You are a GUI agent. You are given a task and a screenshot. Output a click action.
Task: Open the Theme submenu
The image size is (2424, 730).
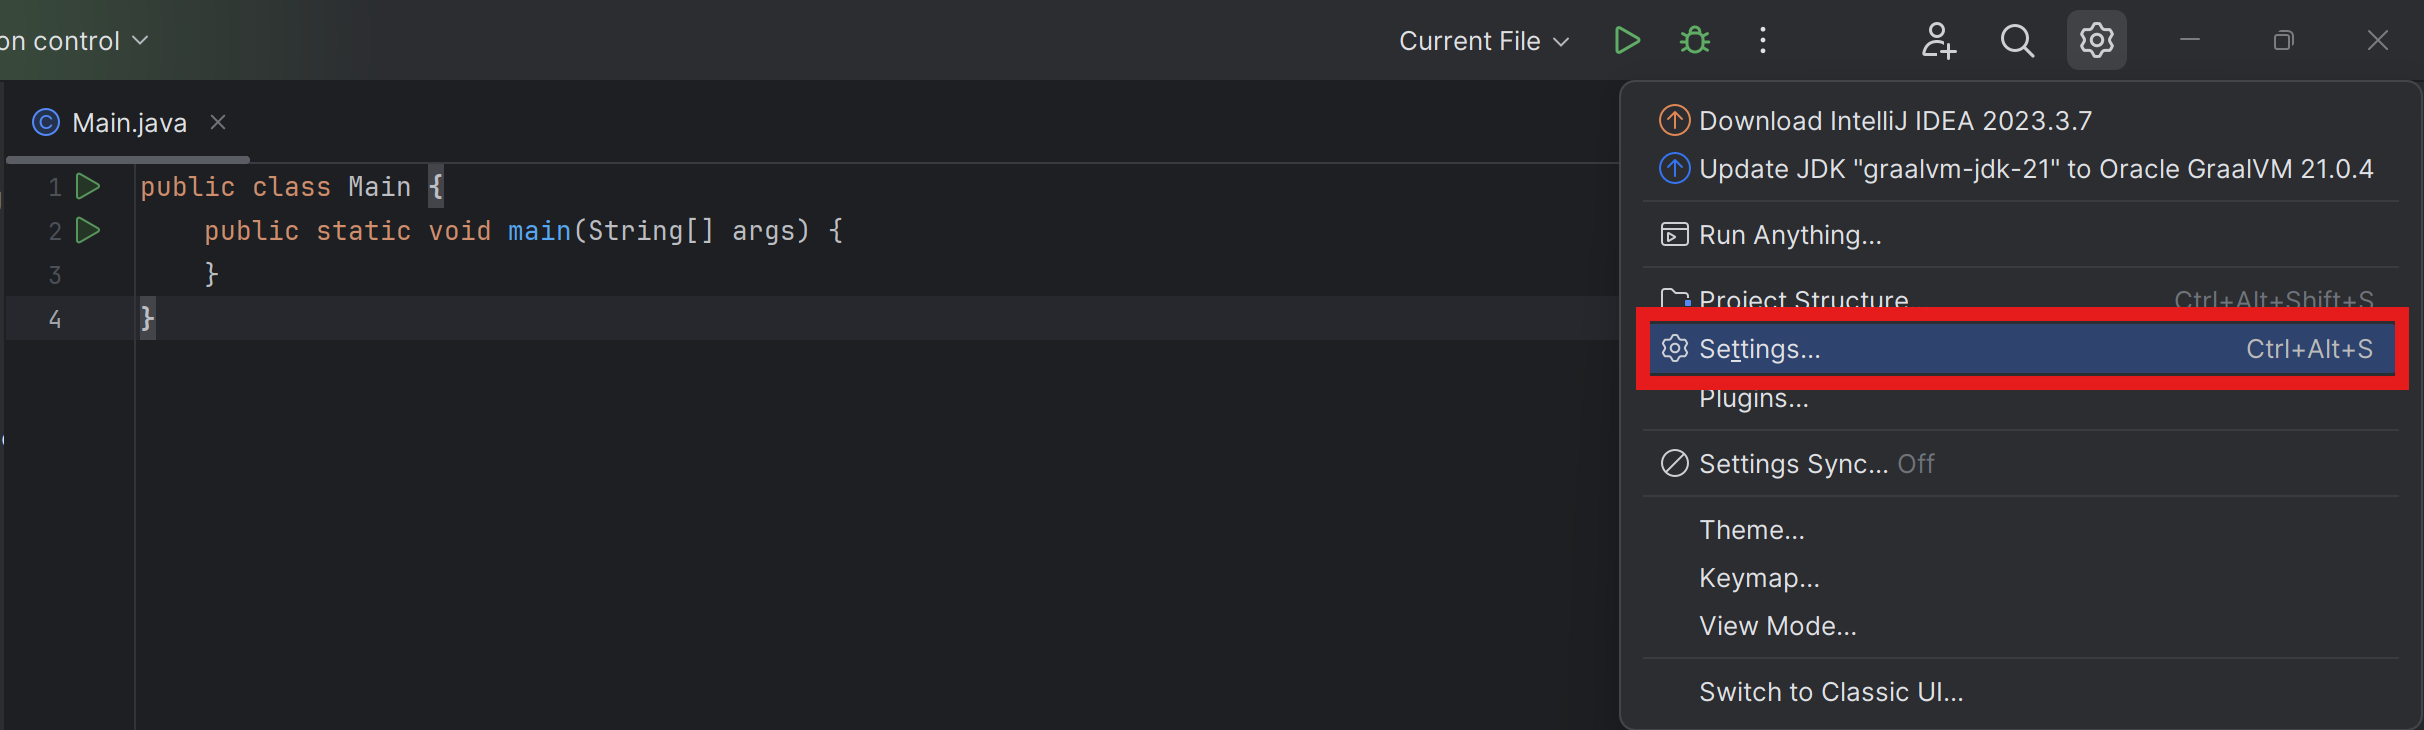click(1751, 529)
